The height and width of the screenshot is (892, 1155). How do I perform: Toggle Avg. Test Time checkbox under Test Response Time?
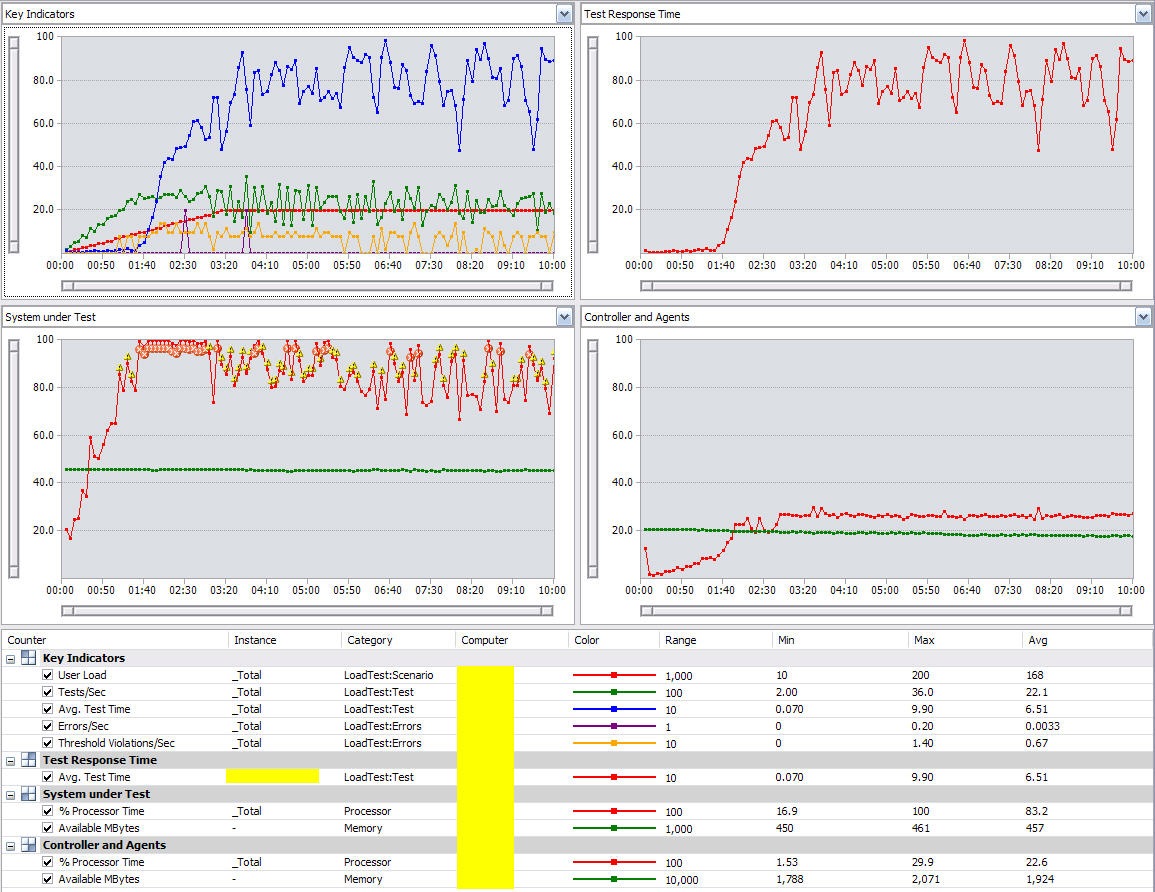(48, 776)
